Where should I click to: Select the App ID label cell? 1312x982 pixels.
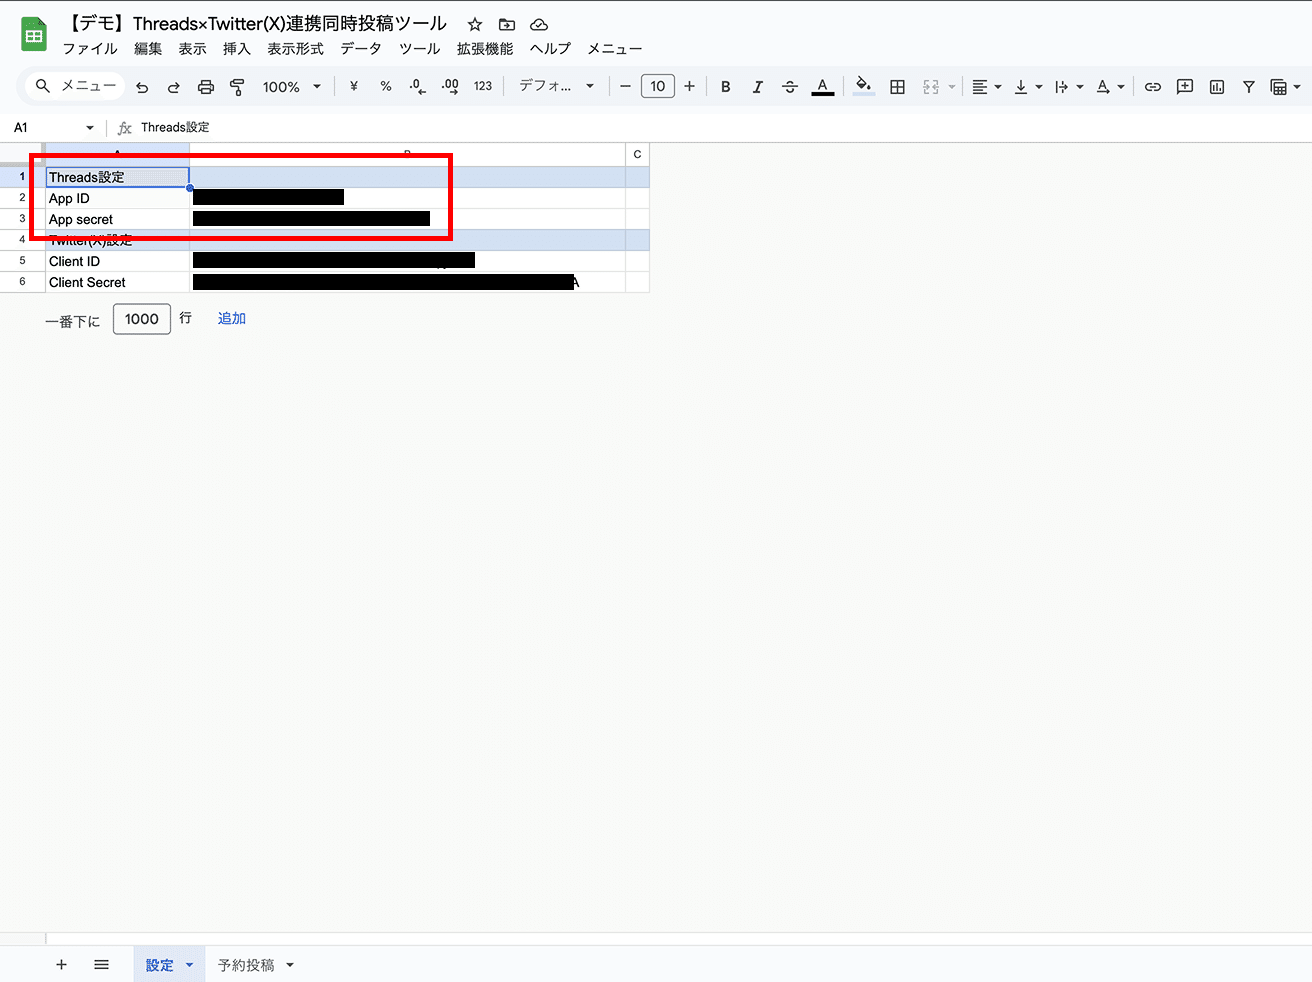[118, 198]
